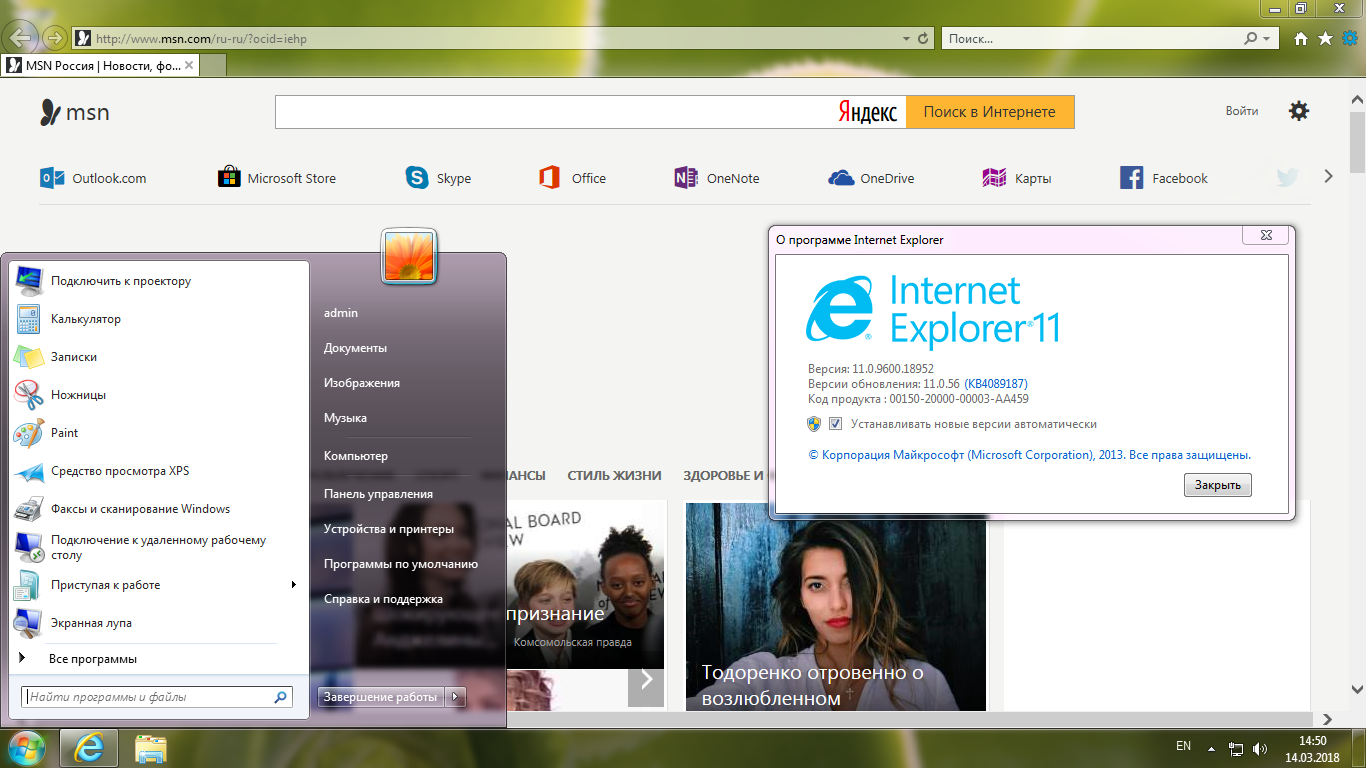
Task: Click the volume speaker tray icon
Action: 1261,748
